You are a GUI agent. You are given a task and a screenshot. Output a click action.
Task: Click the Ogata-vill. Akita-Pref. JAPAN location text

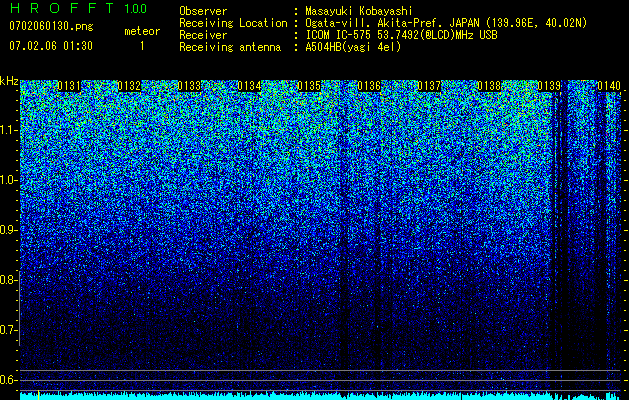(447, 23)
